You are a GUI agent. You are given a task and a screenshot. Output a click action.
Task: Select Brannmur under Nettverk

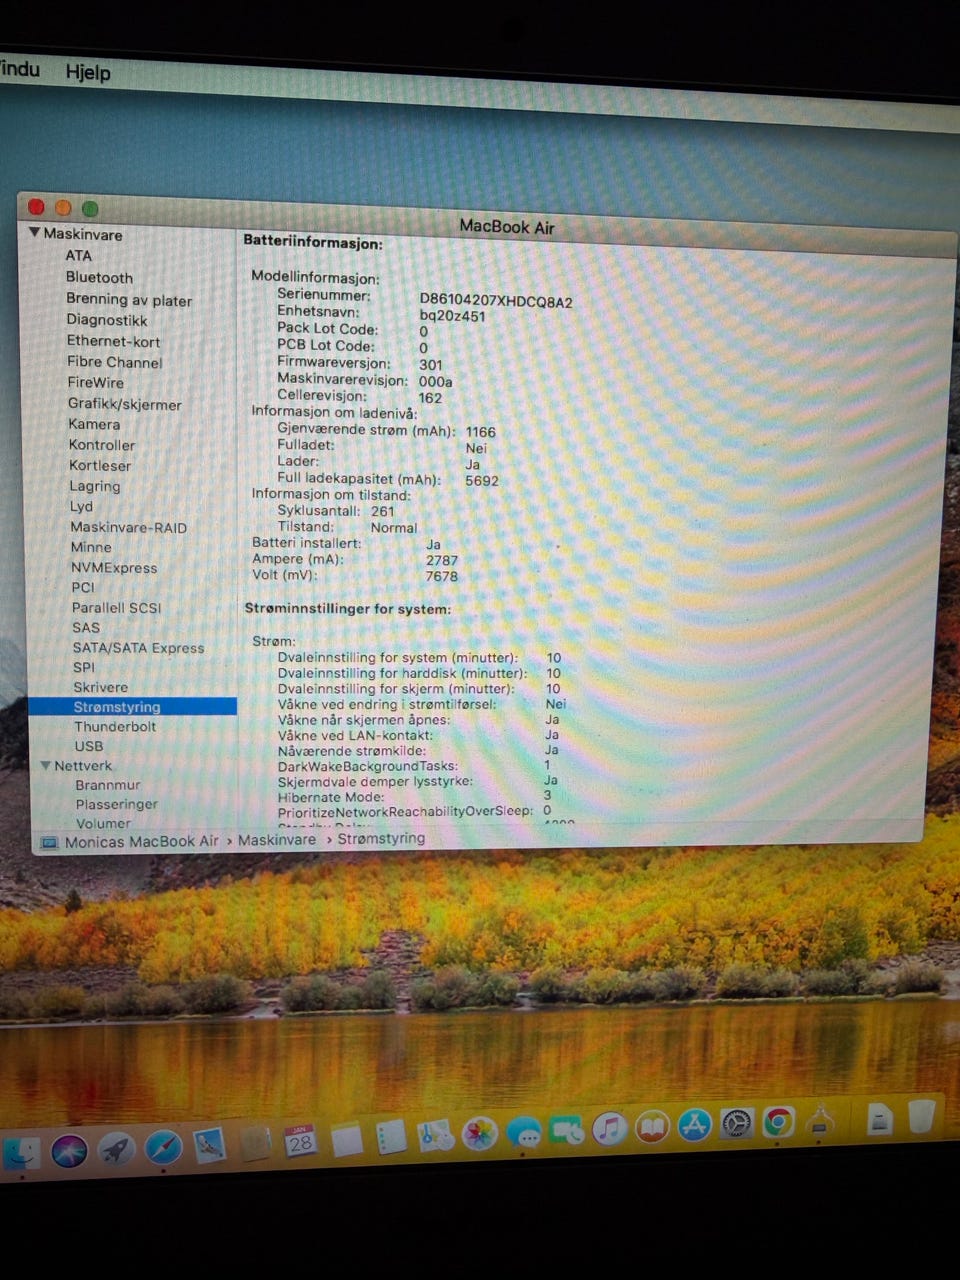pos(108,785)
